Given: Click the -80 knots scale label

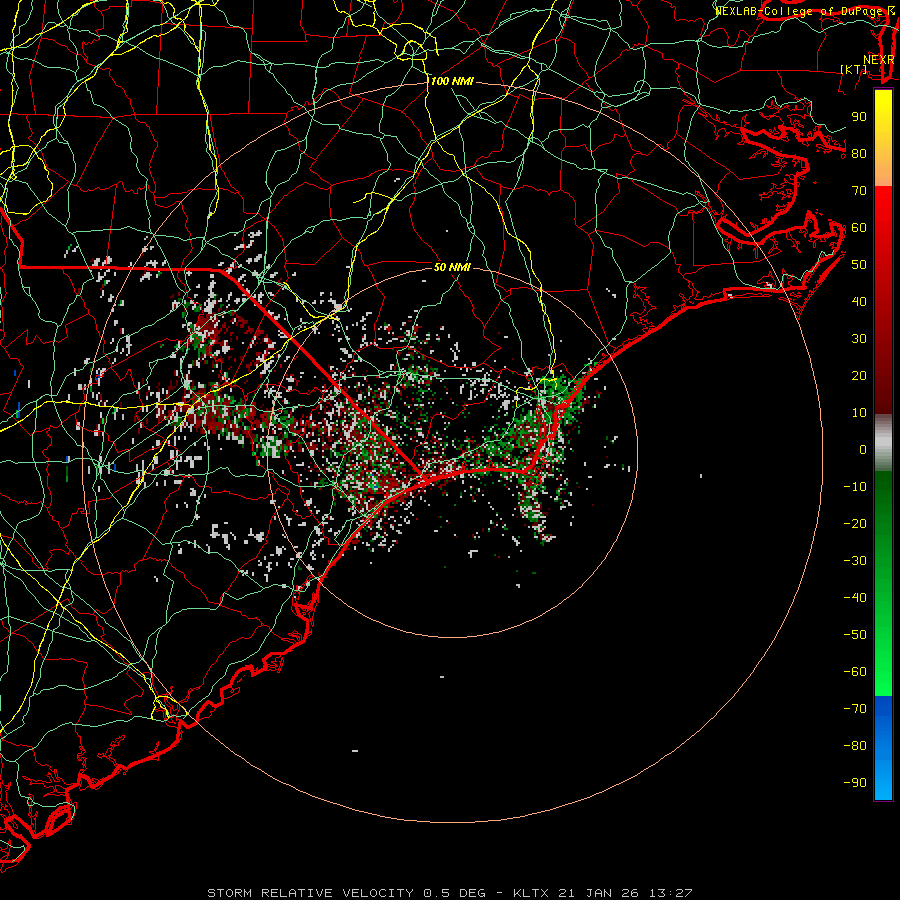Looking at the screenshot, I should [855, 746].
